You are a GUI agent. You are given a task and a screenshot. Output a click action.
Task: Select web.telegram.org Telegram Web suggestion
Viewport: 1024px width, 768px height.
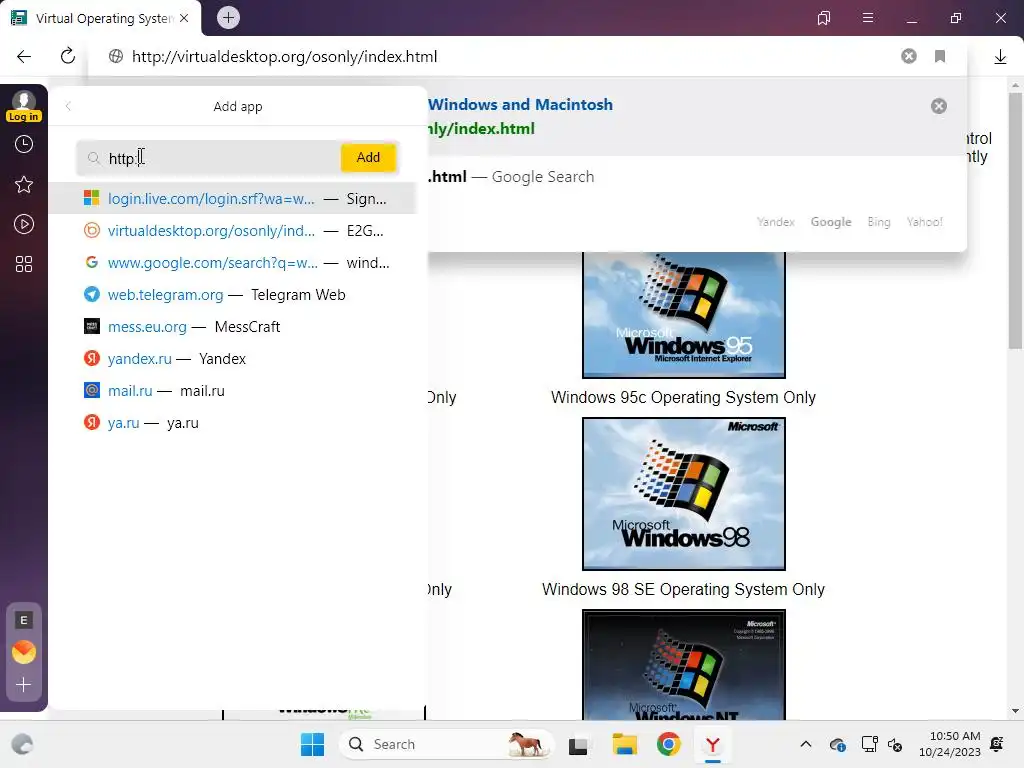tap(232, 295)
